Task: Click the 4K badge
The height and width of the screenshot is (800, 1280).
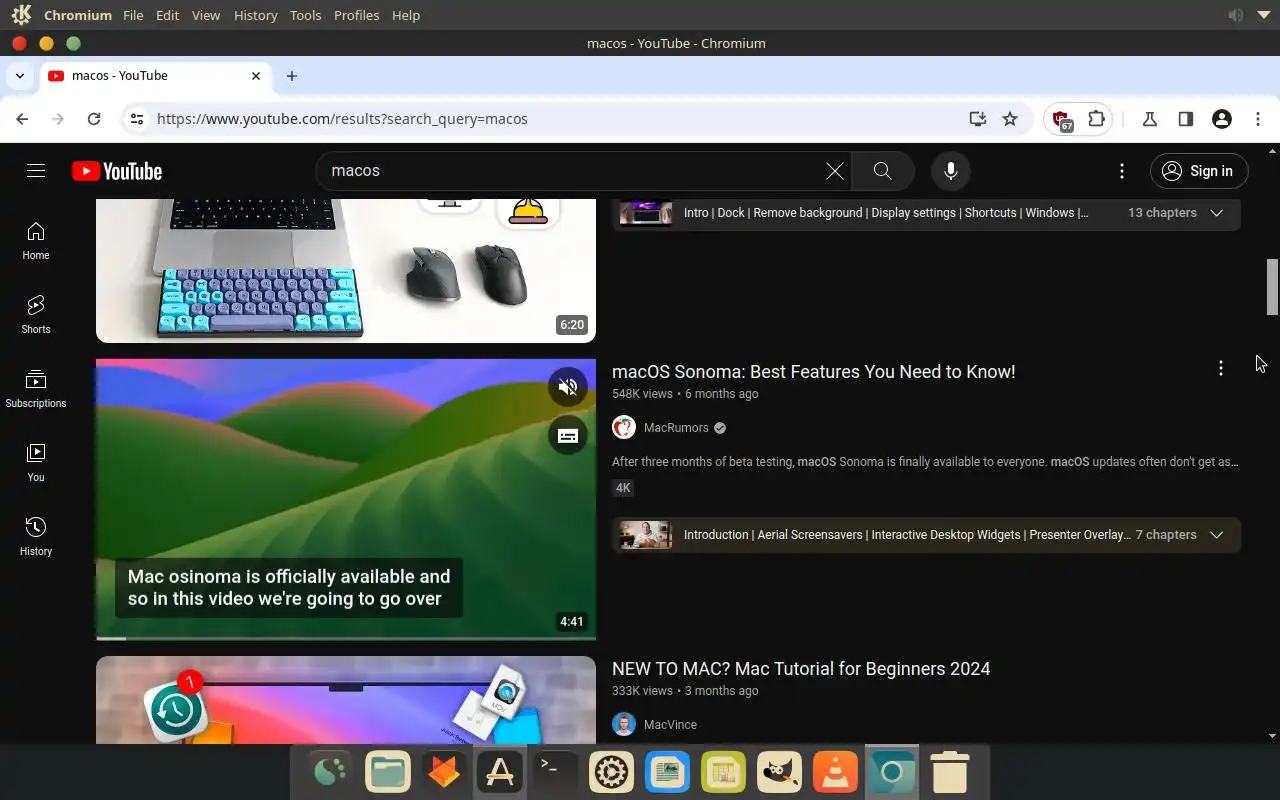Action: pyautogui.click(x=623, y=488)
